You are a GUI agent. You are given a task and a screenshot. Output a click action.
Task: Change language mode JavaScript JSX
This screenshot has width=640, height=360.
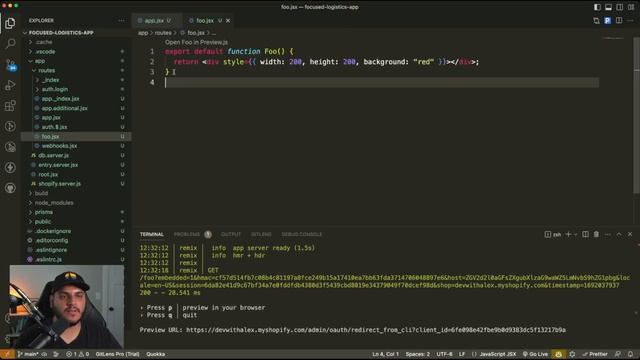click(498, 354)
